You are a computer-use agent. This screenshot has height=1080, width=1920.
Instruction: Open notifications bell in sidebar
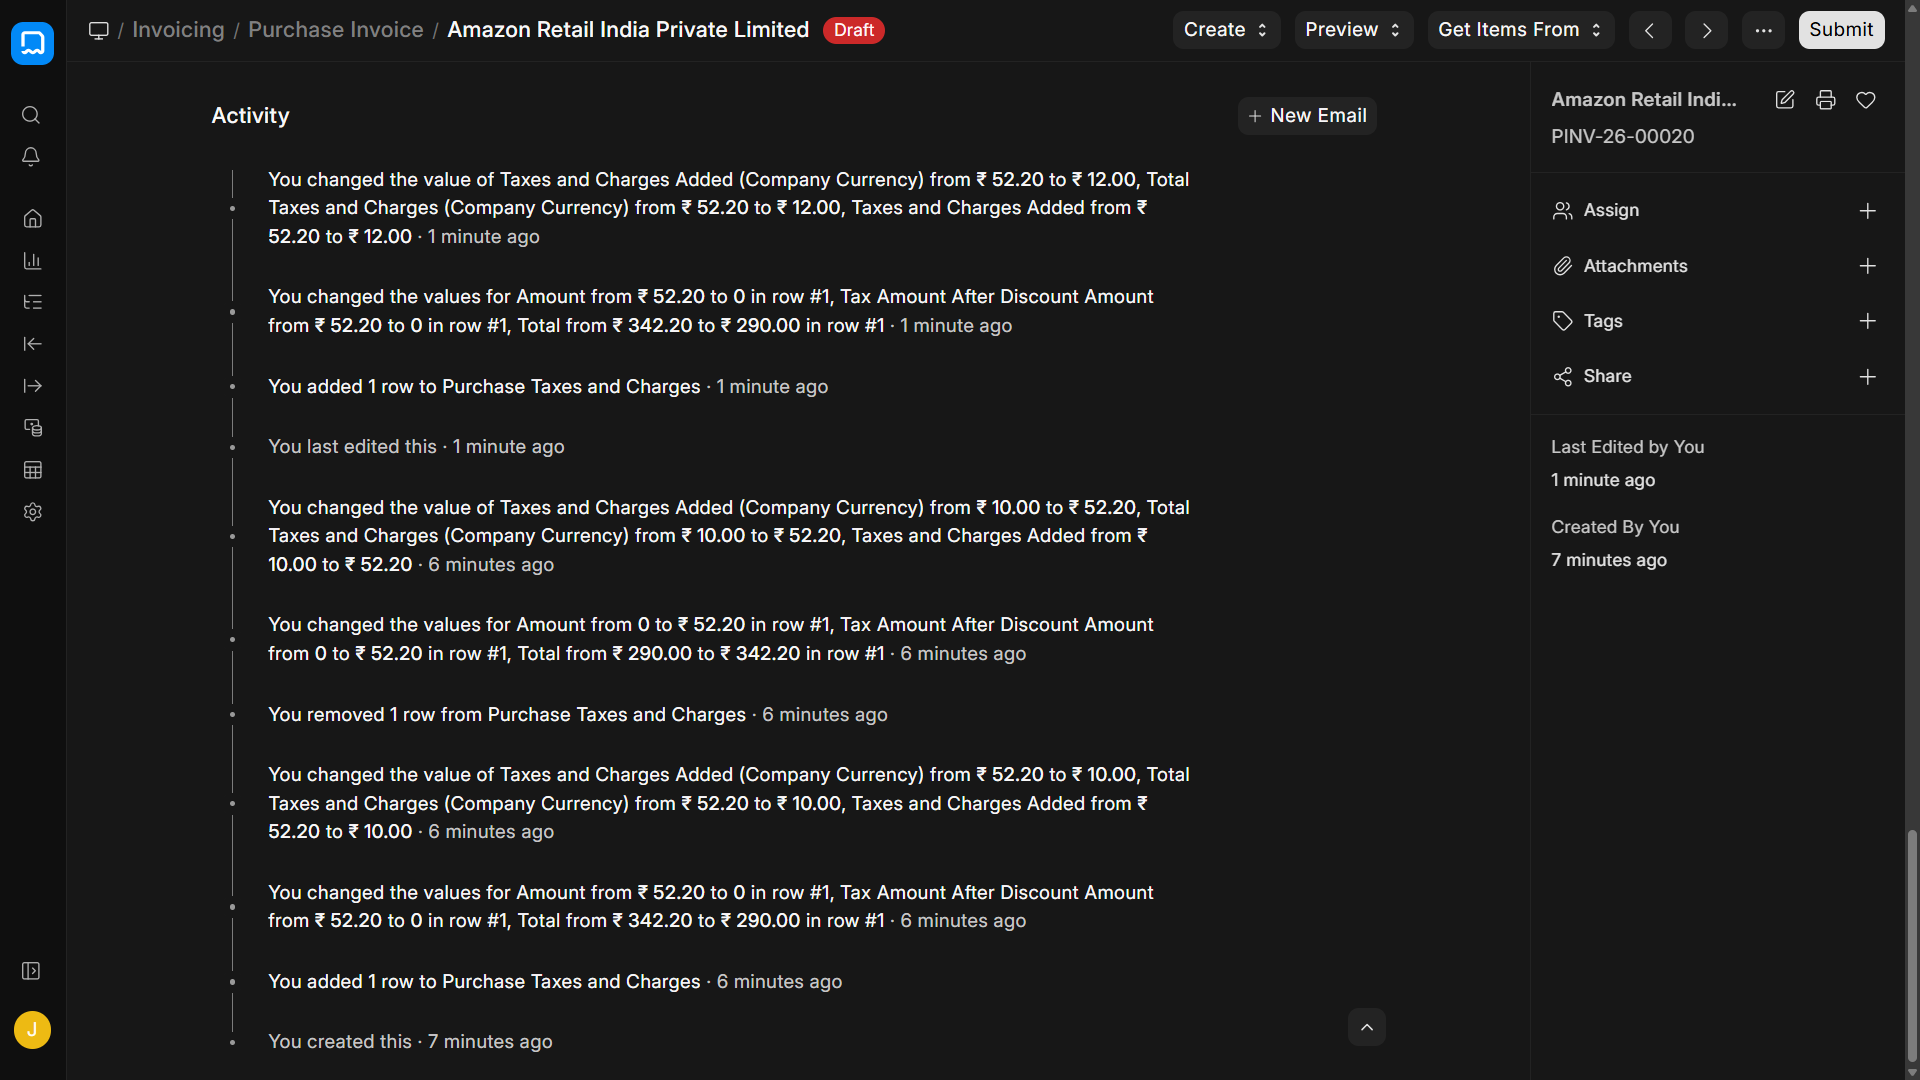pos(31,157)
